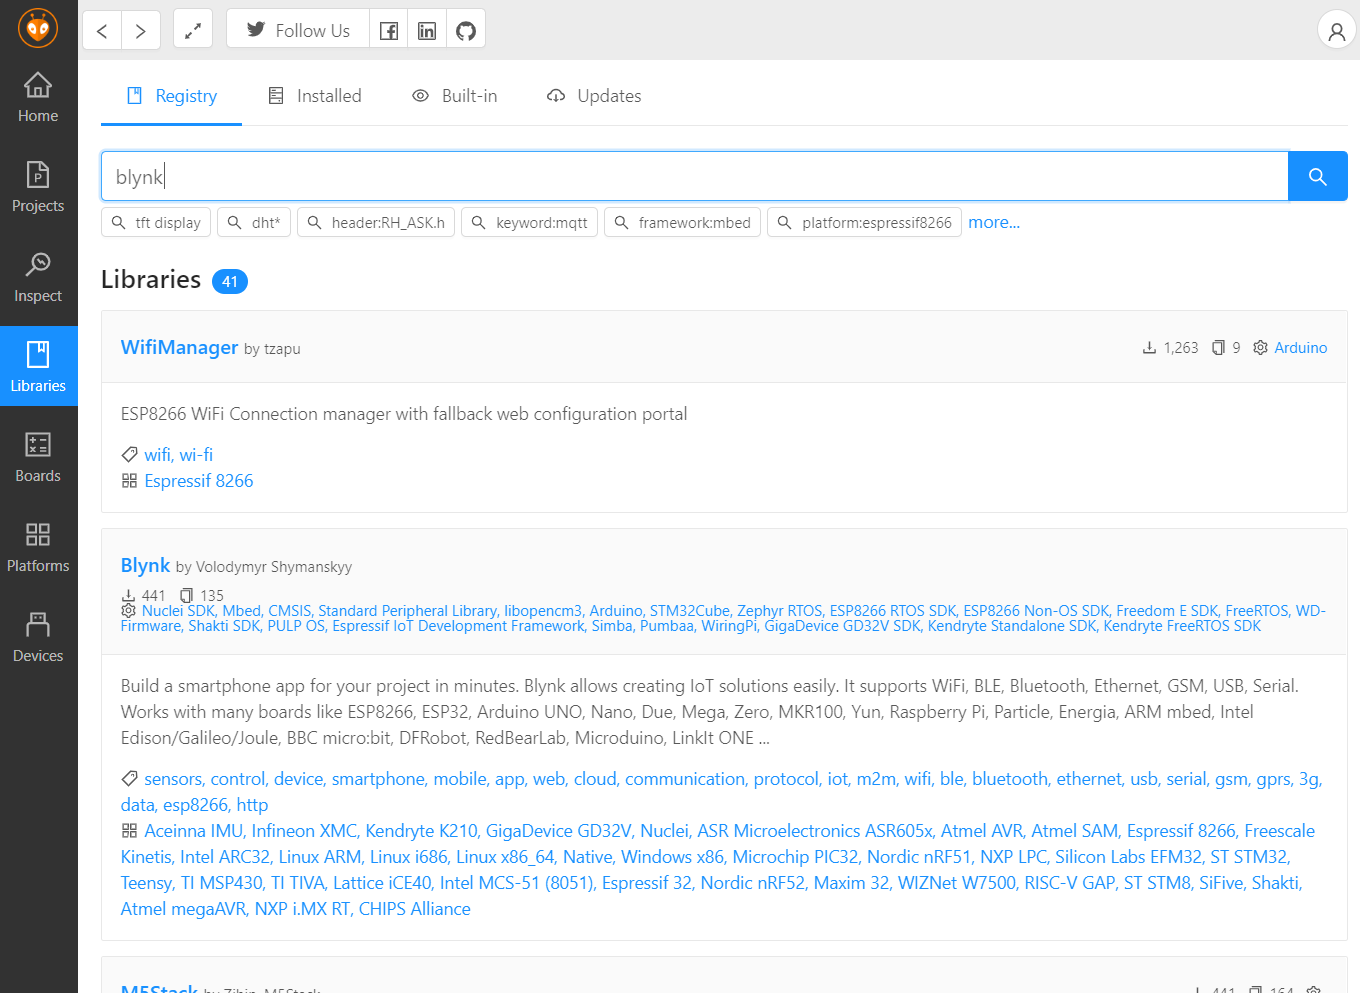The height and width of the screenshot is (993, 1360).
Task: Apply the 'dht*' search suggestion
Action: coord(254,222)
